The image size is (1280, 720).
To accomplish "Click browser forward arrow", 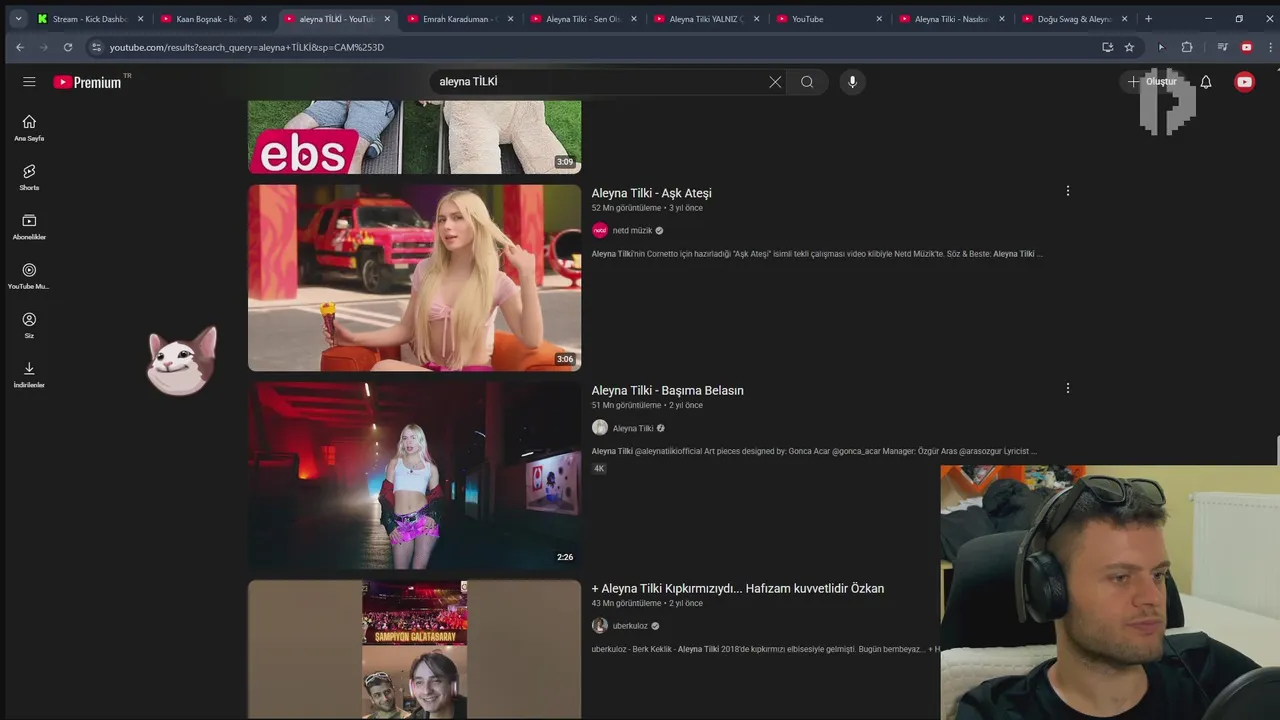I will [x=44, y=47].
